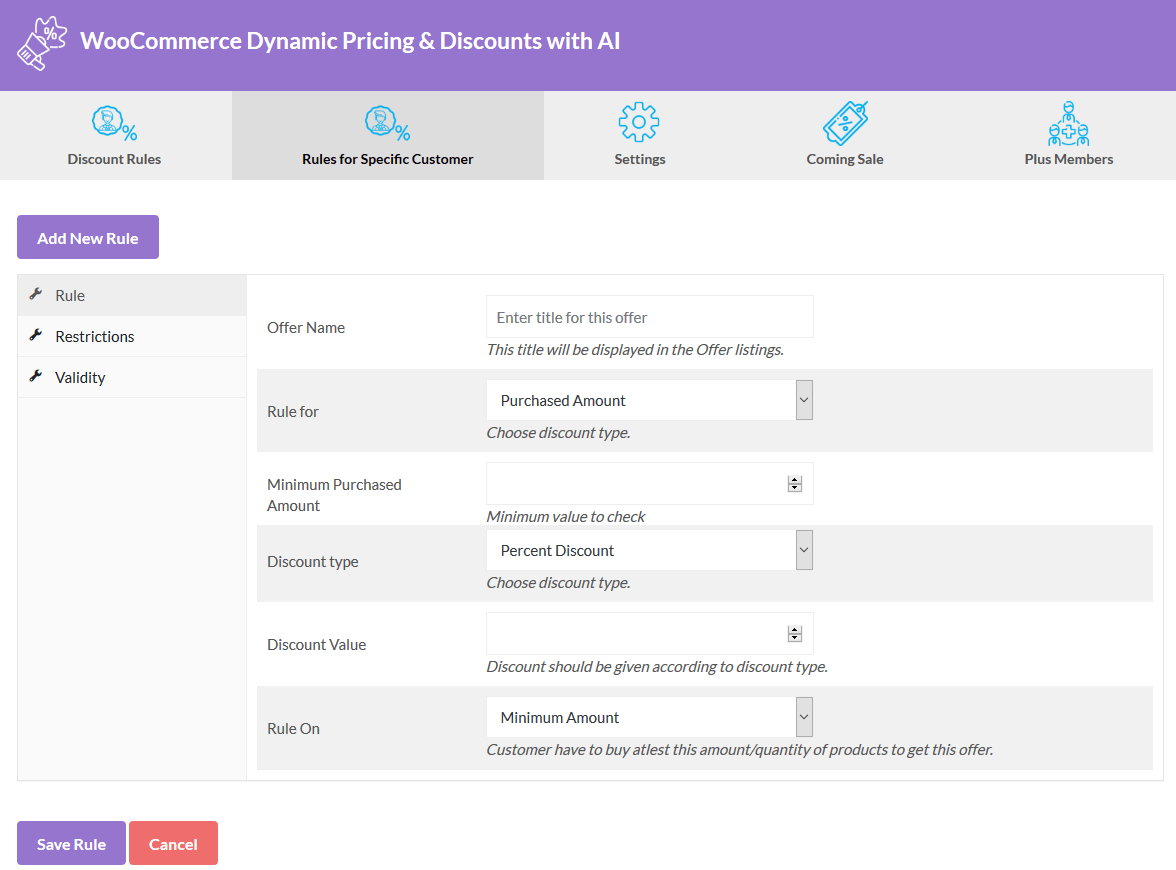Screen dimensions: 1176x870
Task: Save the rule
Action: pos(71,843)
